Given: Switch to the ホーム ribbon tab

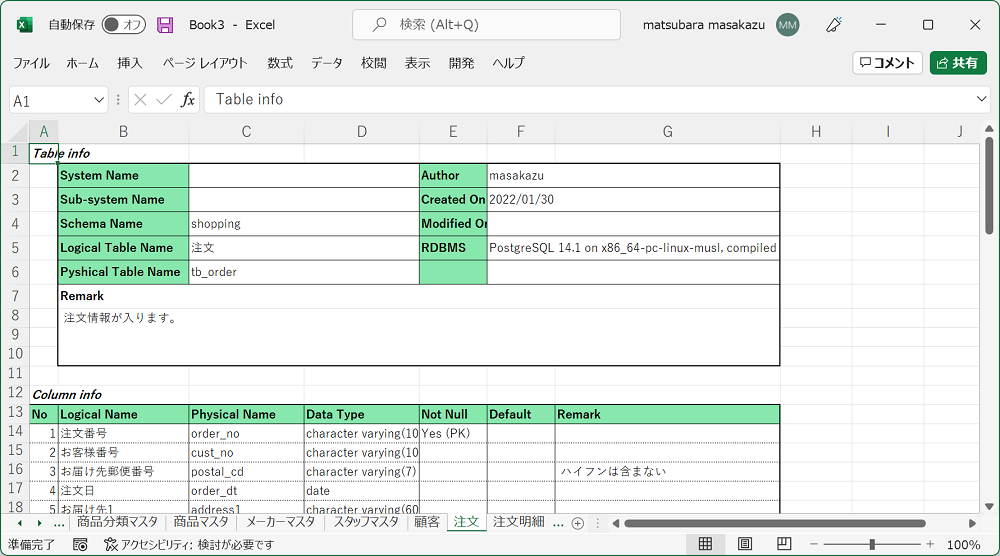Looking at the screenshot, I should [x=82, y=63].
